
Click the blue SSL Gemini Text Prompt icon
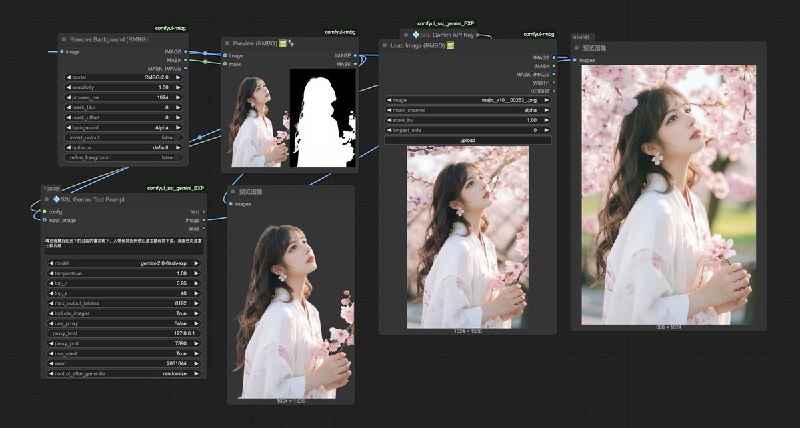point(57,200)
